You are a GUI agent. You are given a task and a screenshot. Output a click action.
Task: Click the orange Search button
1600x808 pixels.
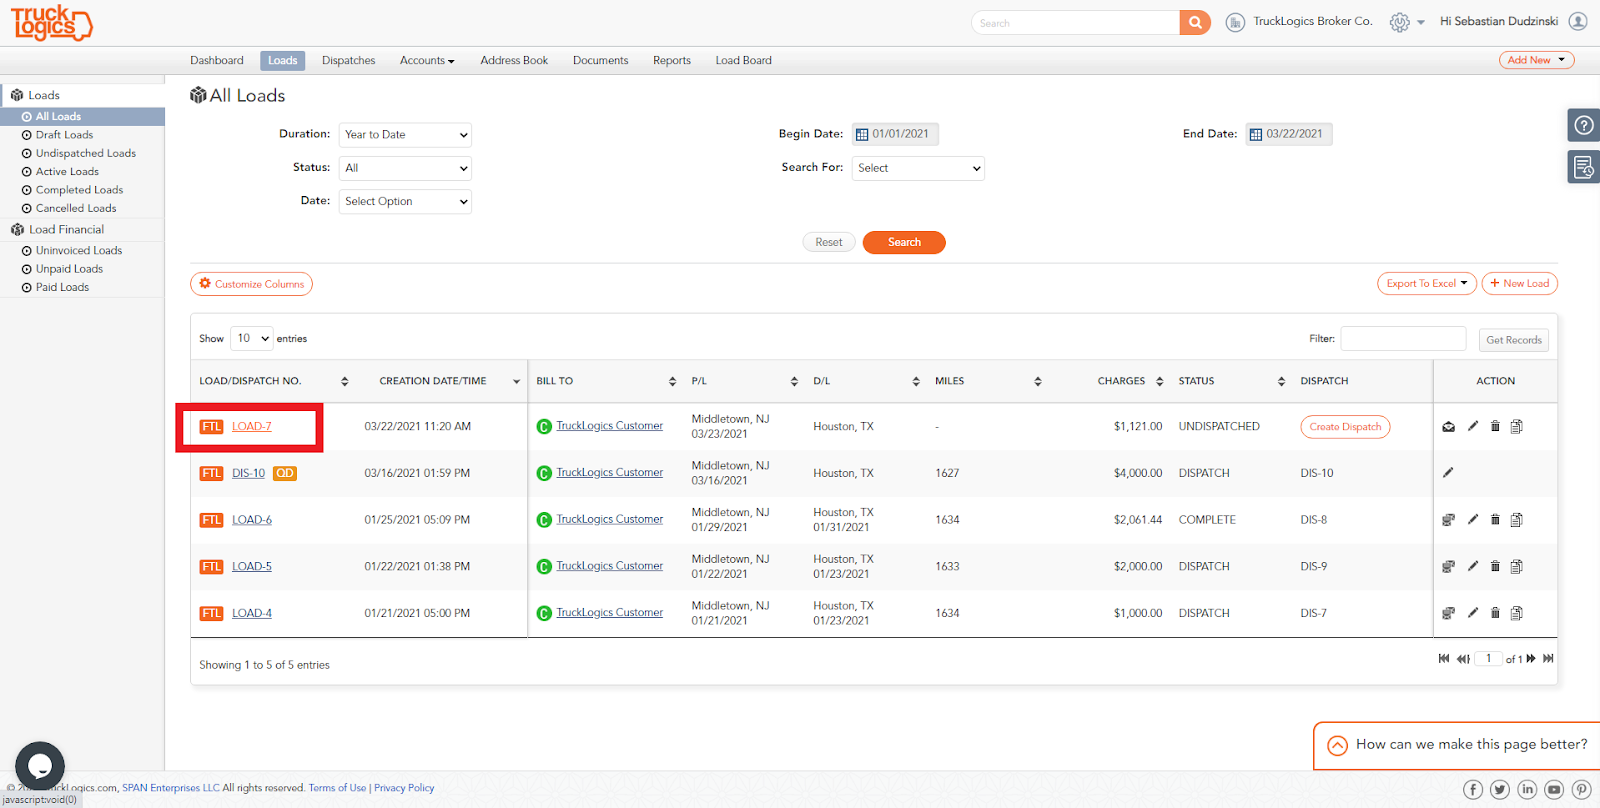[x=904, y=242]
